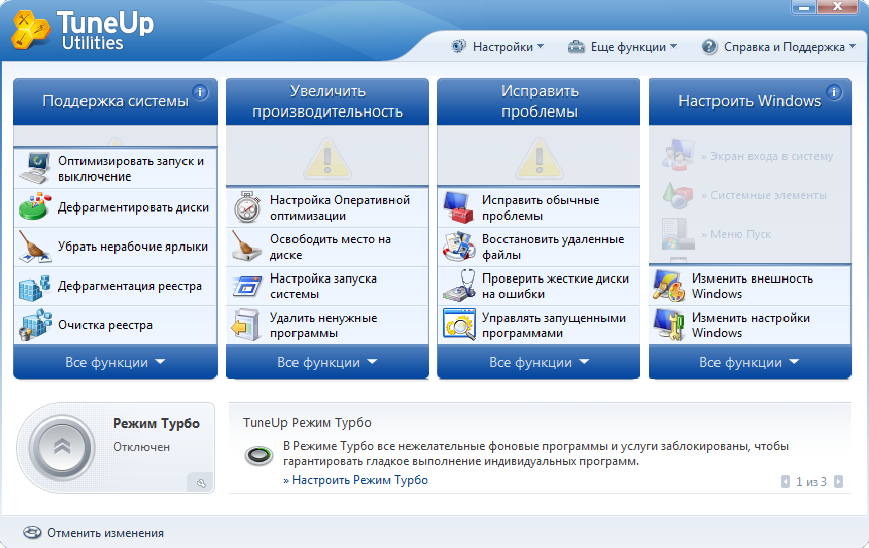This screenshot has width=869, height=548.
Task: Click the warning triangle under Увеличить производительность
Action: 328,158
